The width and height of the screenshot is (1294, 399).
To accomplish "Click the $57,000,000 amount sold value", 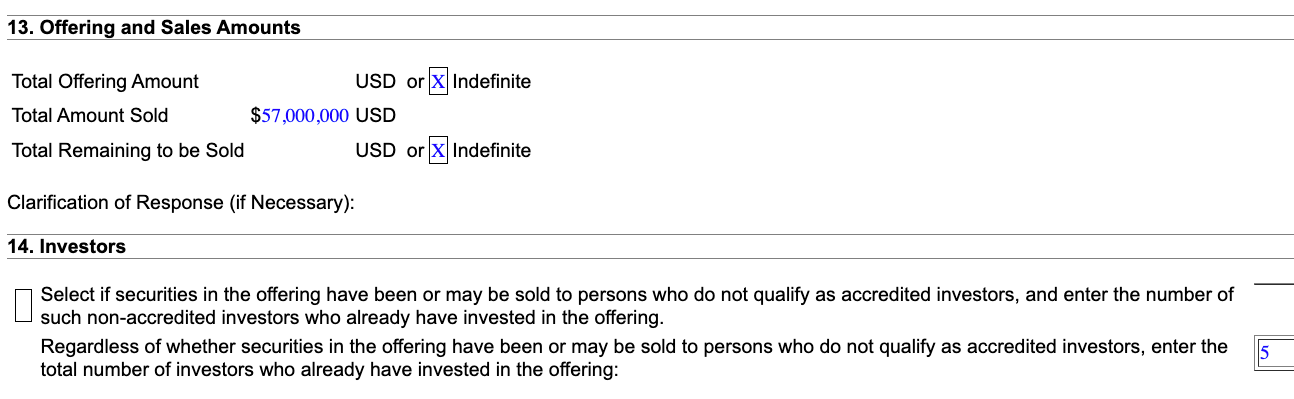I will (305, 116).
